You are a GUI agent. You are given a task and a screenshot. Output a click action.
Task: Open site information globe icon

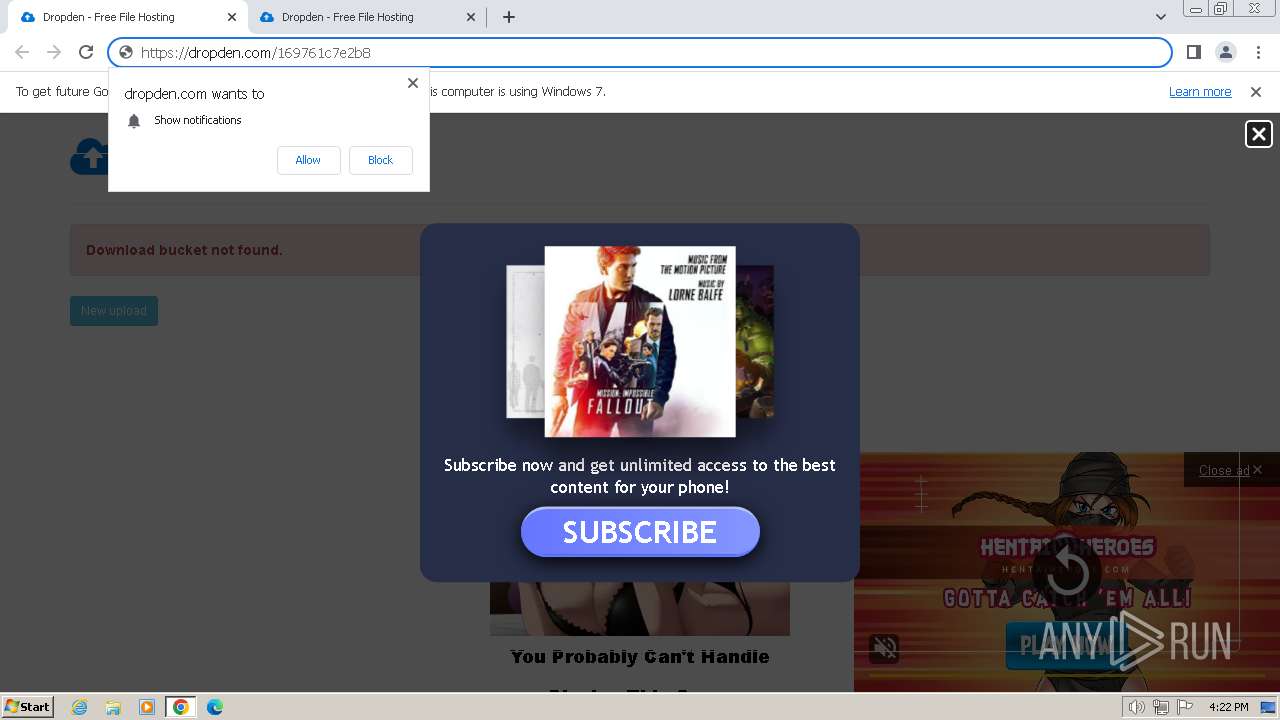pyautogui.click(x=125, y=53)
